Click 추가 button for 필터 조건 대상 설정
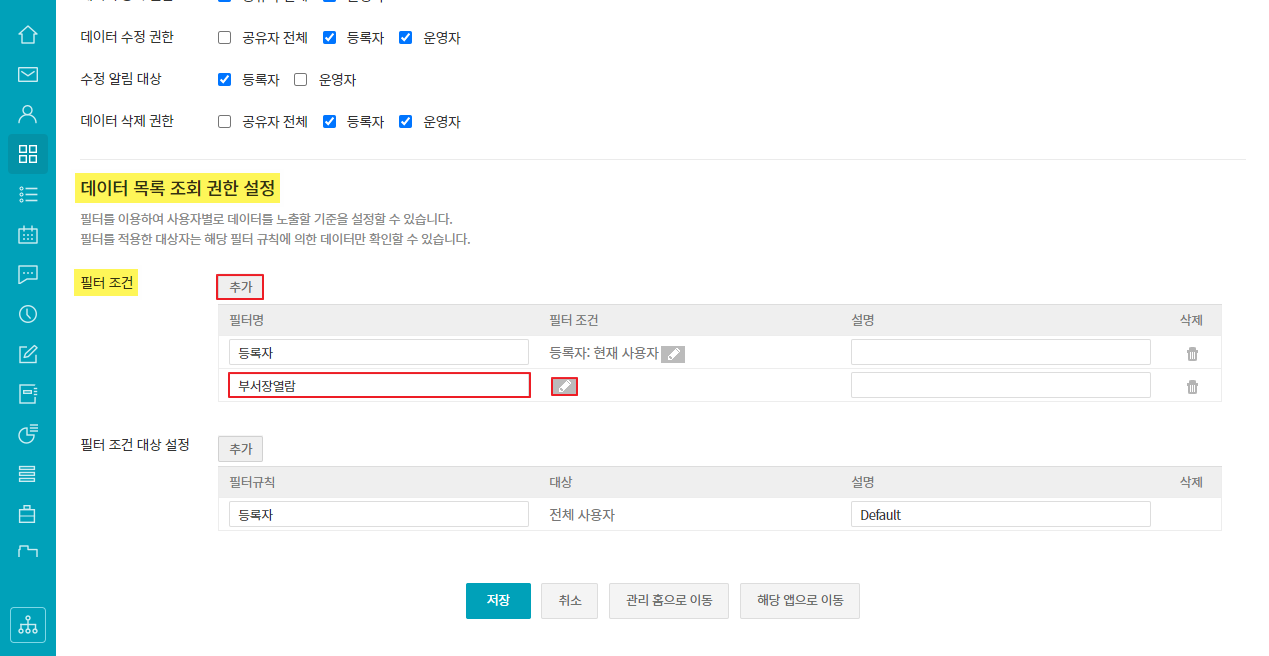This screenshot has height=656, width=1269. [240, 449]
